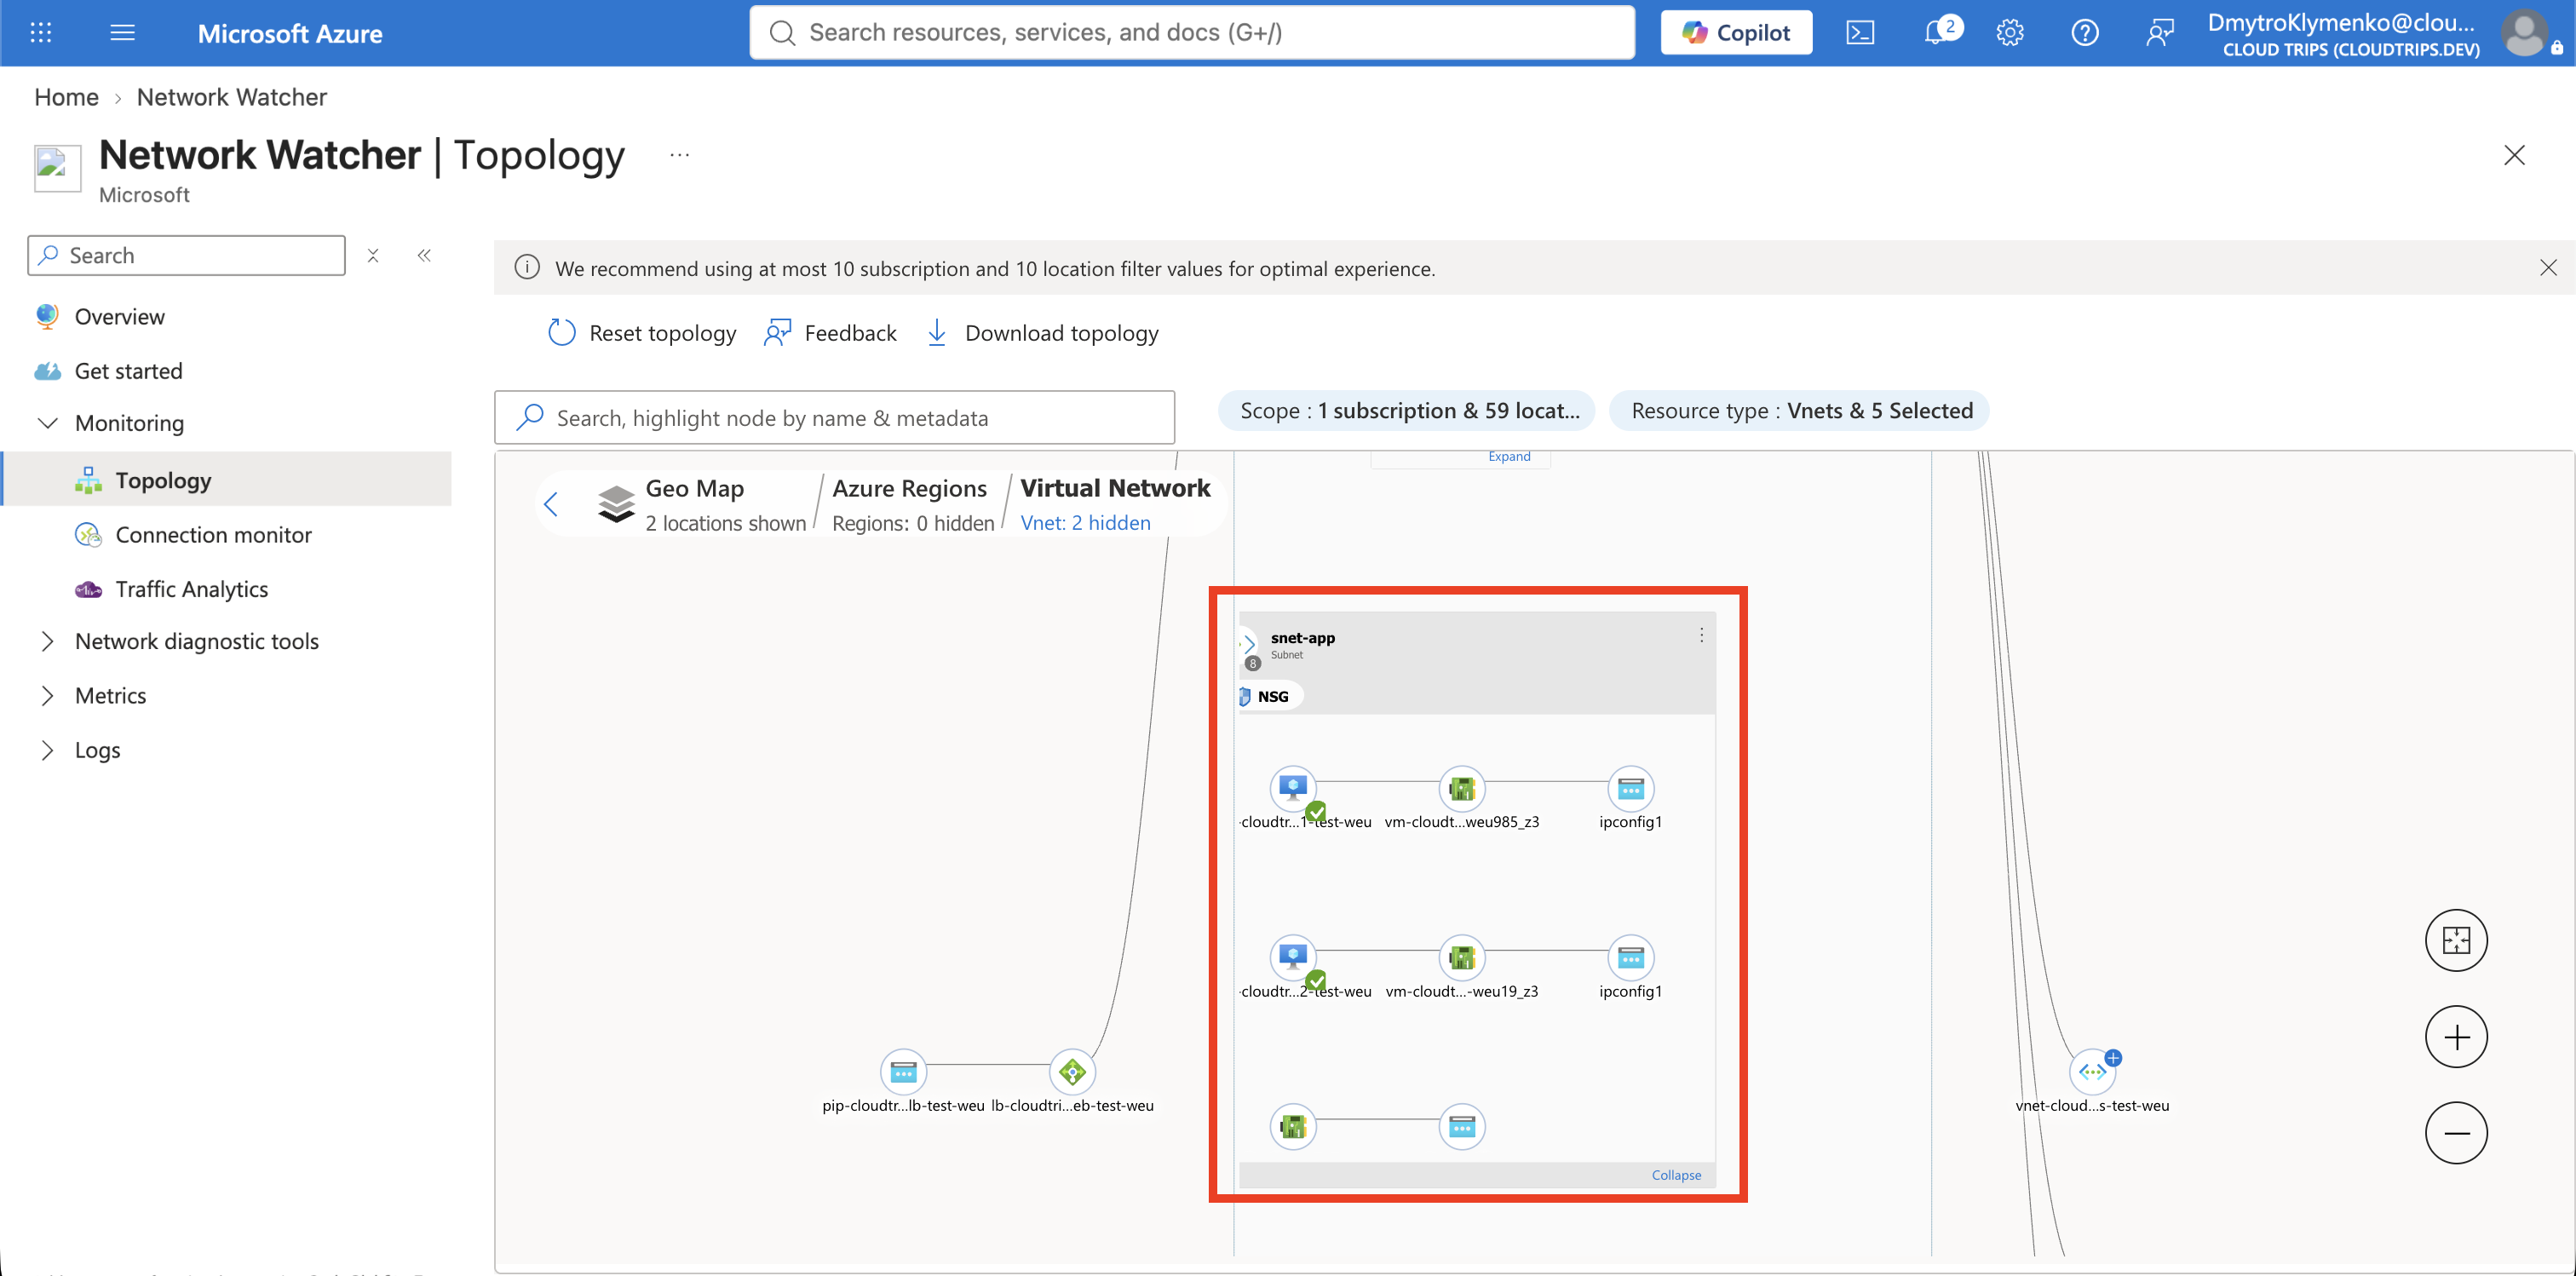Screen dimensions: 2576x1276
Task: Open the Help question-mark icon
Action: tap(2084, 33)
